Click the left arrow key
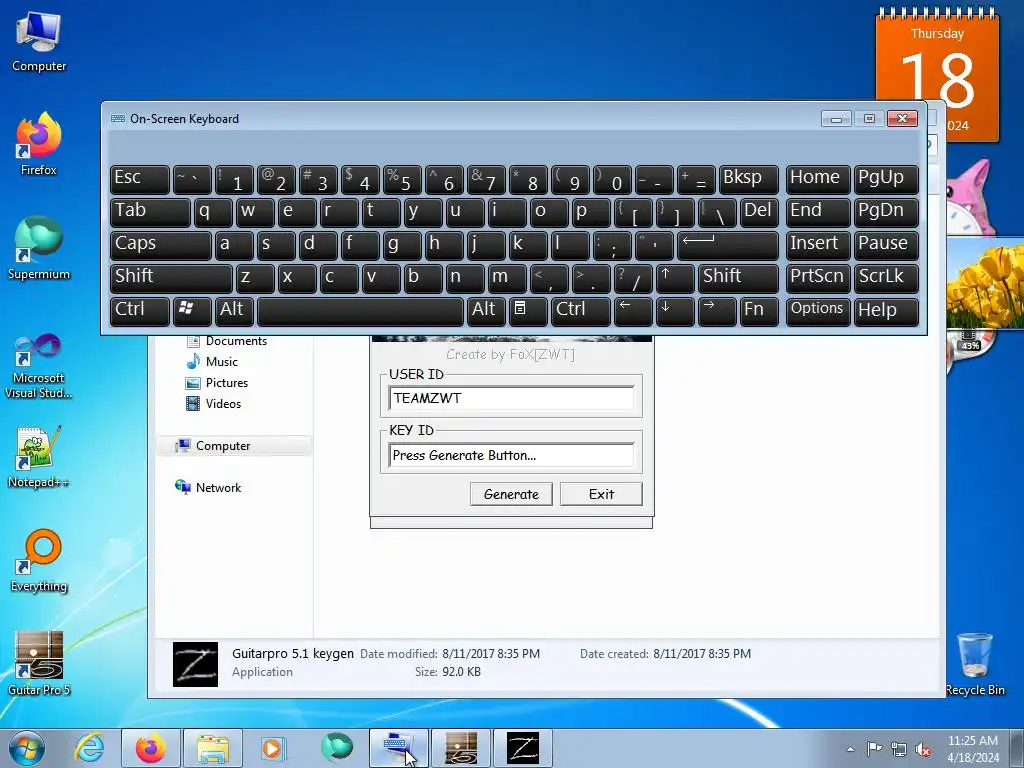Screen dimensions: 1024x768 [x=633, y=311]
